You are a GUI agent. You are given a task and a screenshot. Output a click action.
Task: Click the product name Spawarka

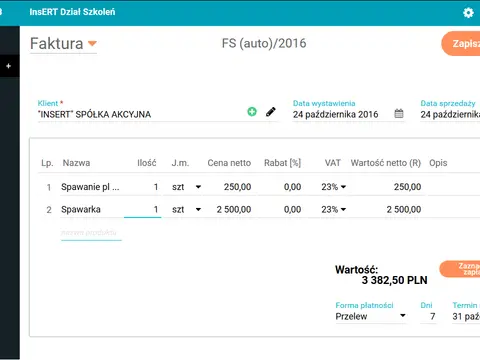tap(81, 209)
